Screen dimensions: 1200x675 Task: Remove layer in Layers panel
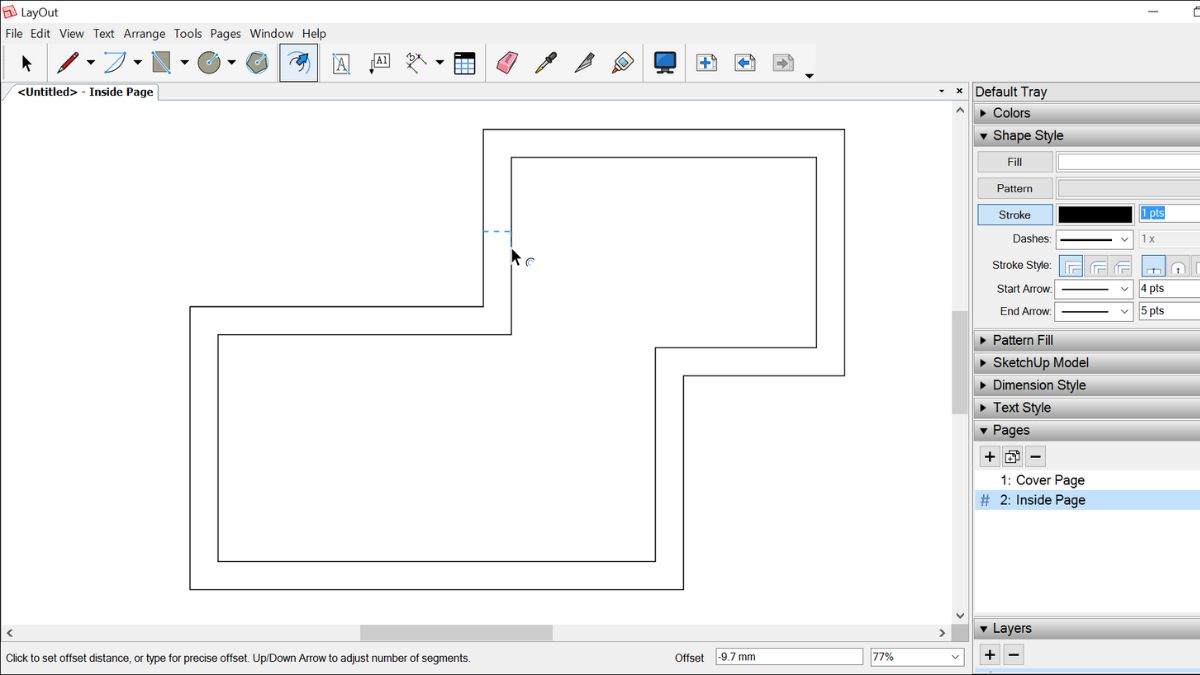1013,655
